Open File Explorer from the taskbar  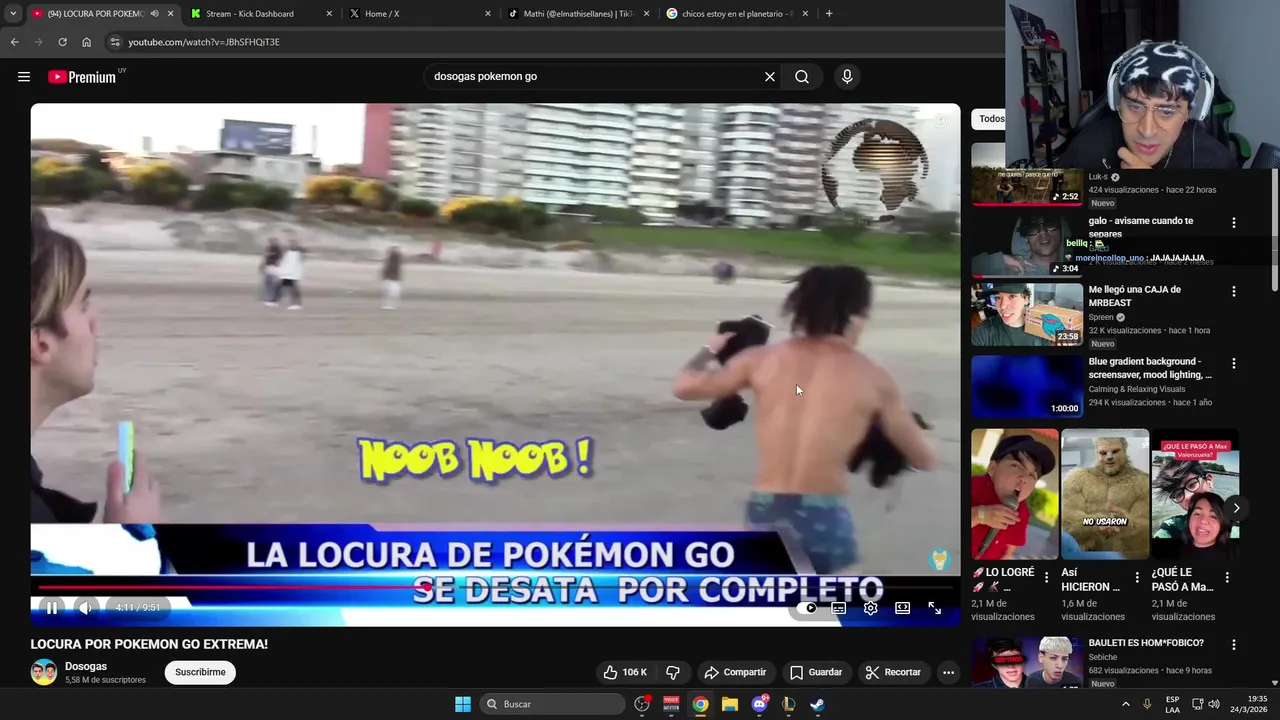coord(730,704)
